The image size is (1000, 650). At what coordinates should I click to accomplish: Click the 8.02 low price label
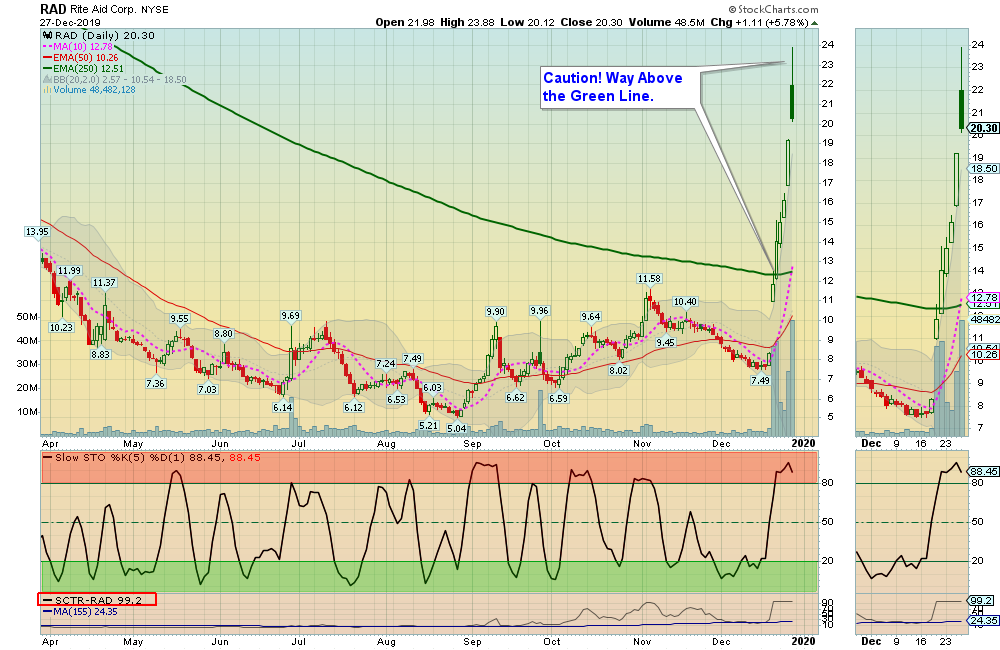click(x=618, y=370)
